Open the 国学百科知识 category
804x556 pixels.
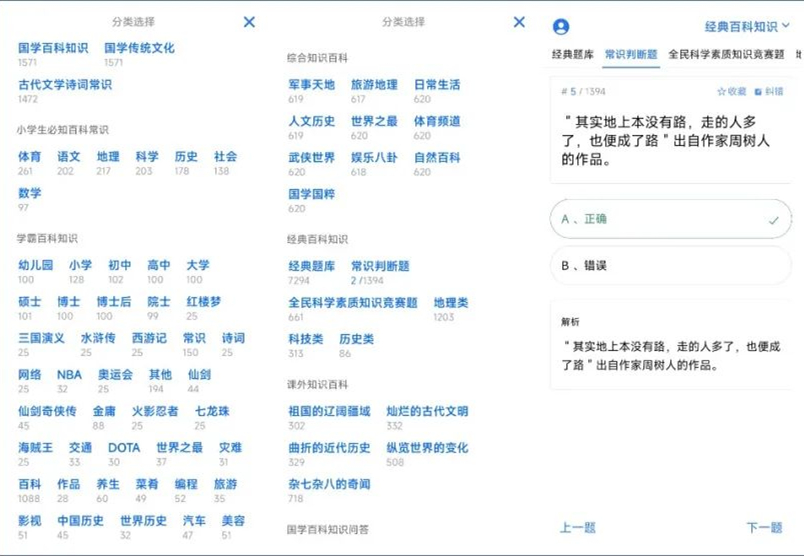[53, 48]
